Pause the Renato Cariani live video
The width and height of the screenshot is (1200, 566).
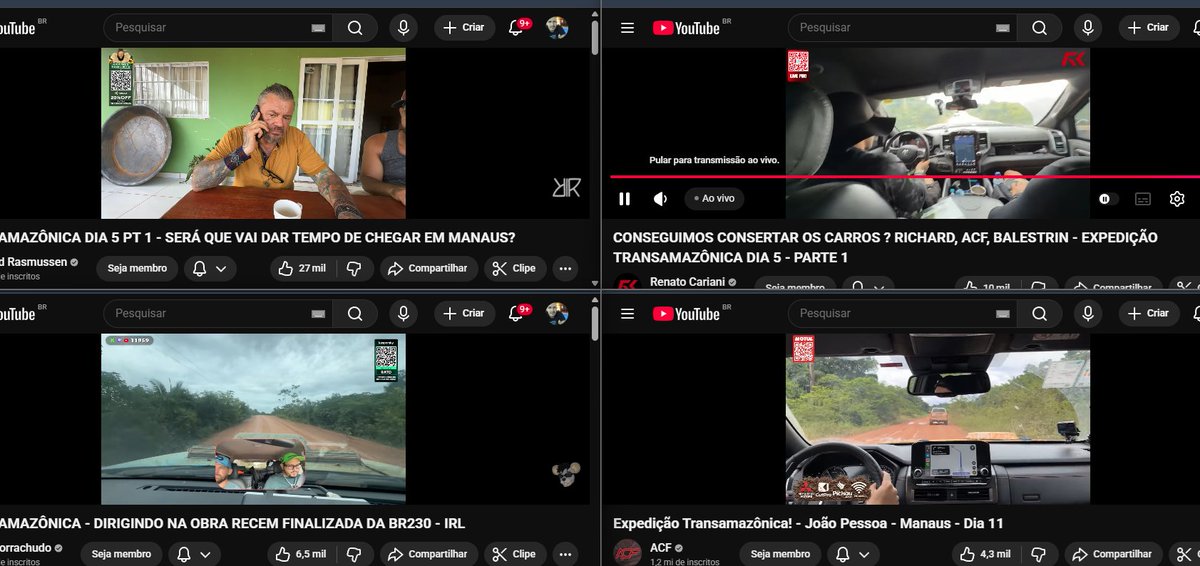(x=625, y=199)
